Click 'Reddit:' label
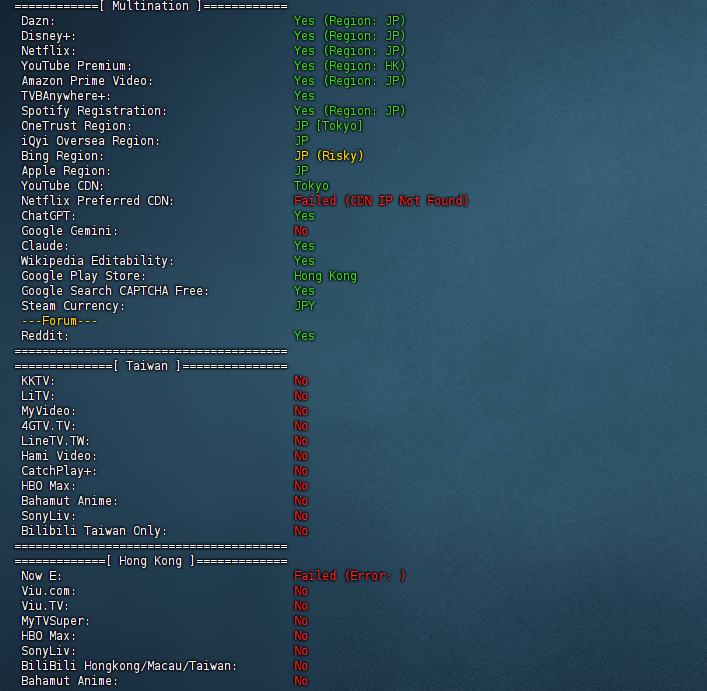This screenshot has width=707, height=691. coord(45,336)
